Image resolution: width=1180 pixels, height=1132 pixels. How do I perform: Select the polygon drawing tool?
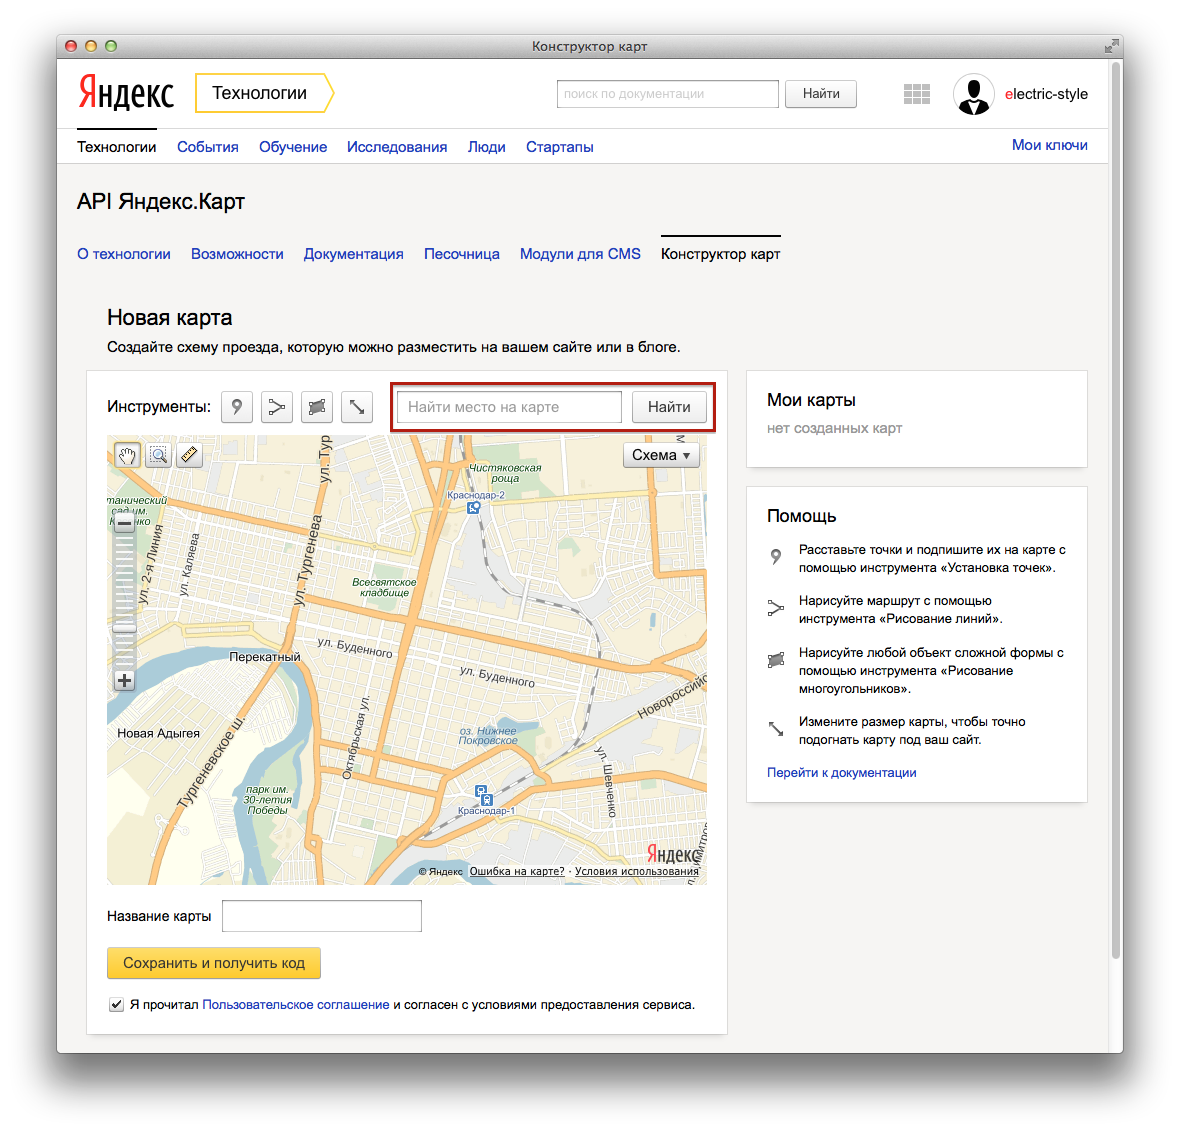pyautogui.click(x=317, y=407)
